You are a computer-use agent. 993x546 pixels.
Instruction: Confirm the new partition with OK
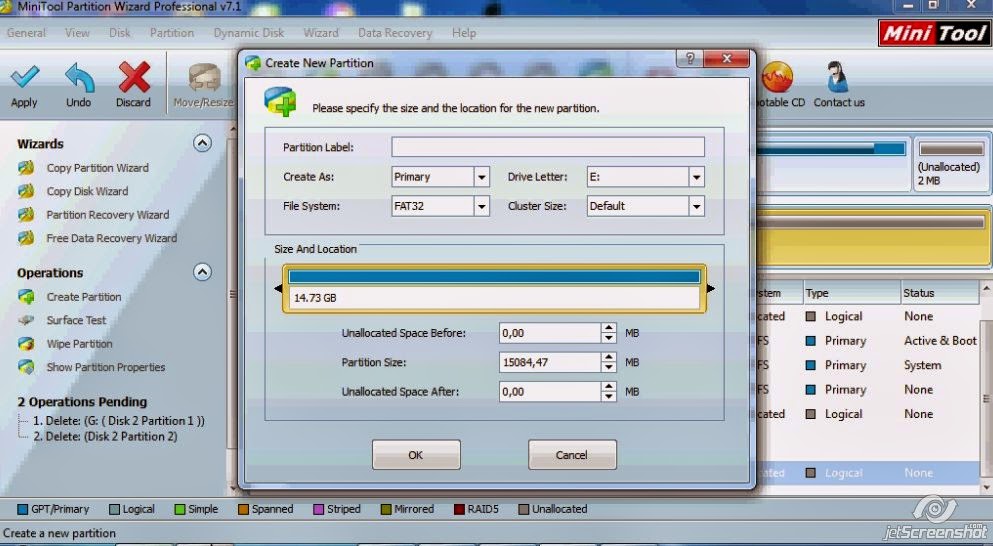[416, 455]
